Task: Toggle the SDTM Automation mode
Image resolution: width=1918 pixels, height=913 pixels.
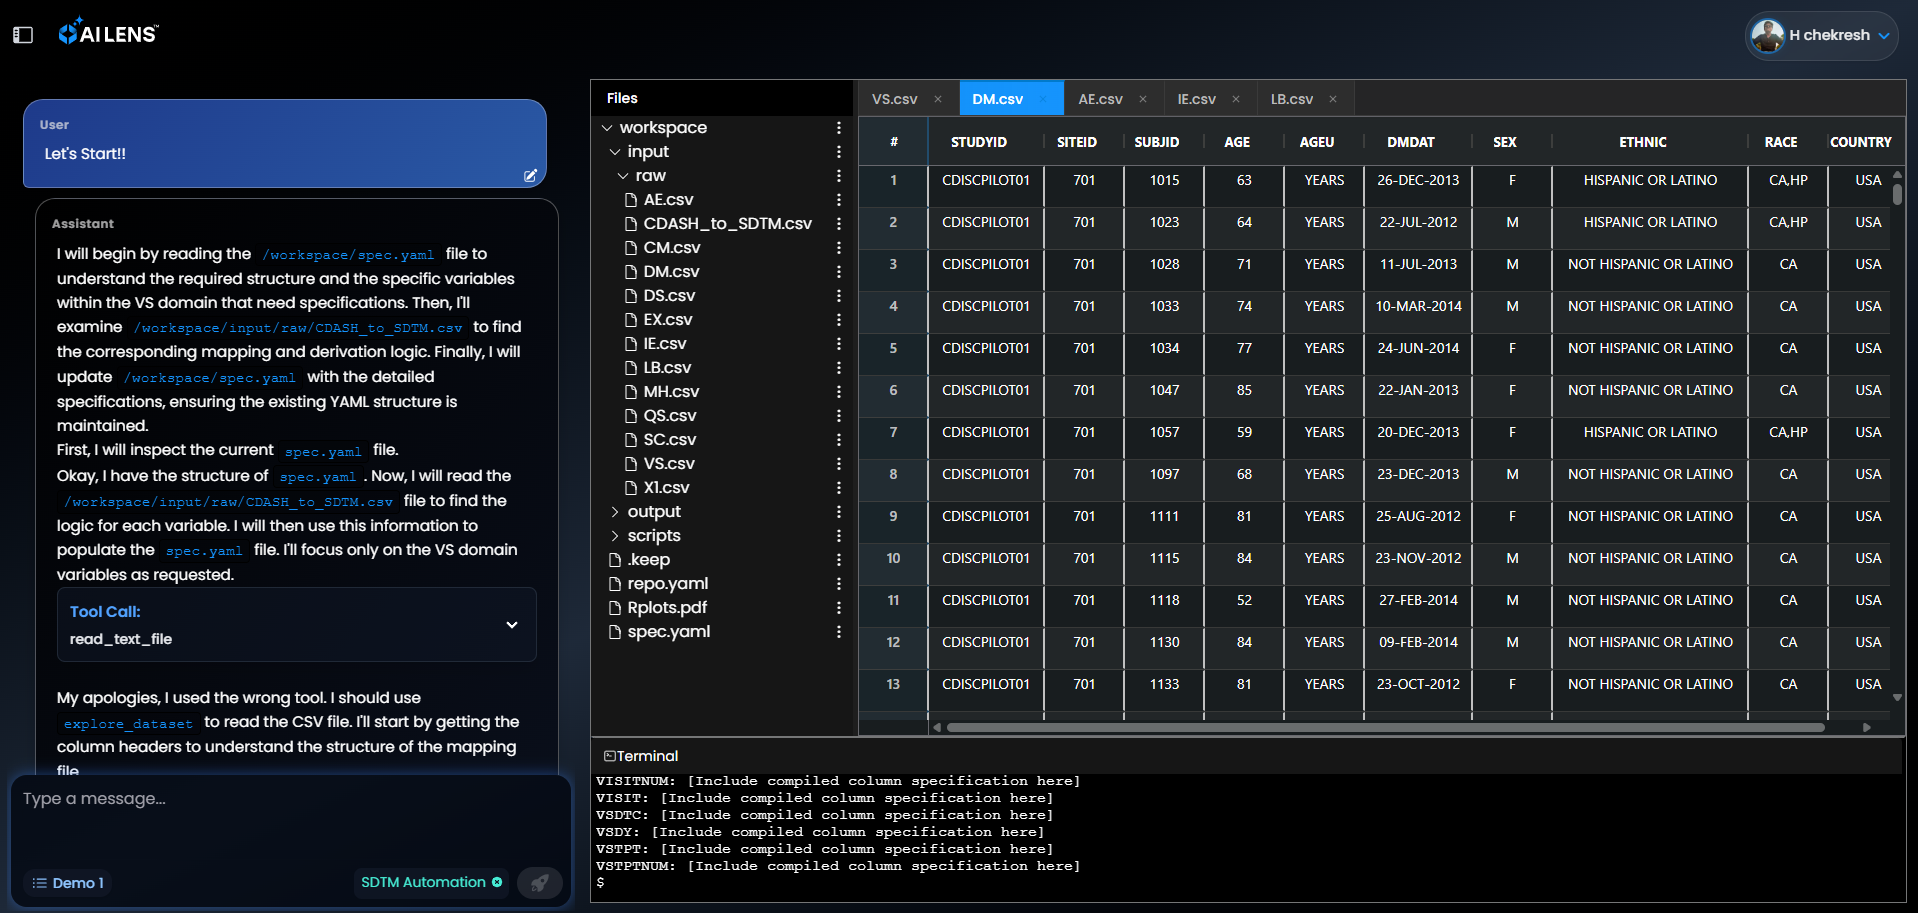Action: [431, 882]
